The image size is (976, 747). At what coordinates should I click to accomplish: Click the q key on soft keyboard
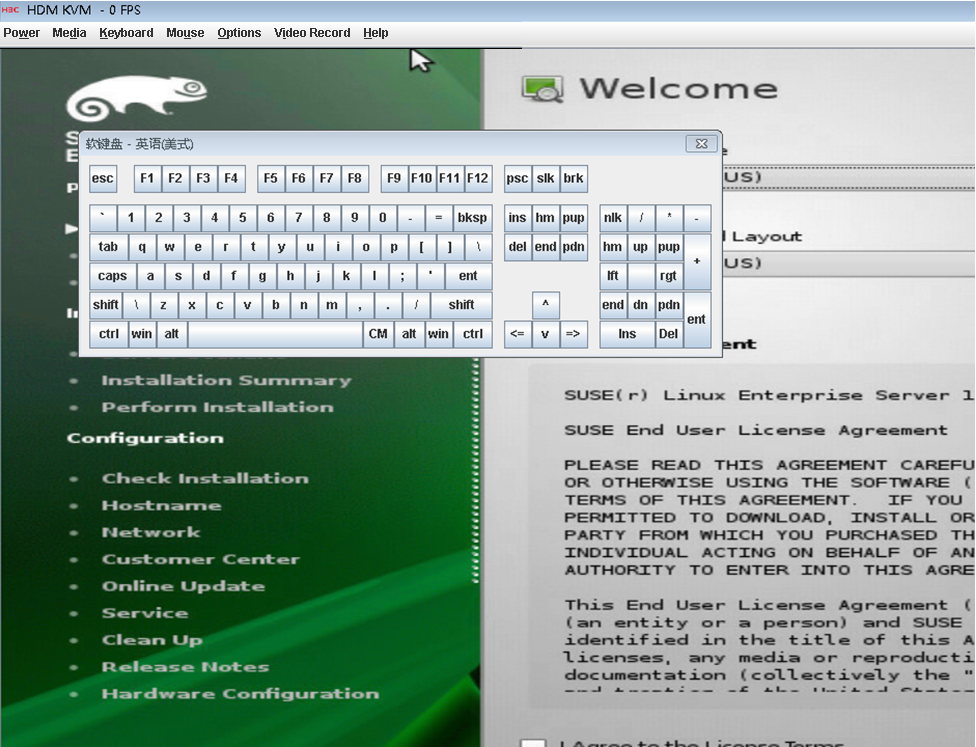click(142, 247)
